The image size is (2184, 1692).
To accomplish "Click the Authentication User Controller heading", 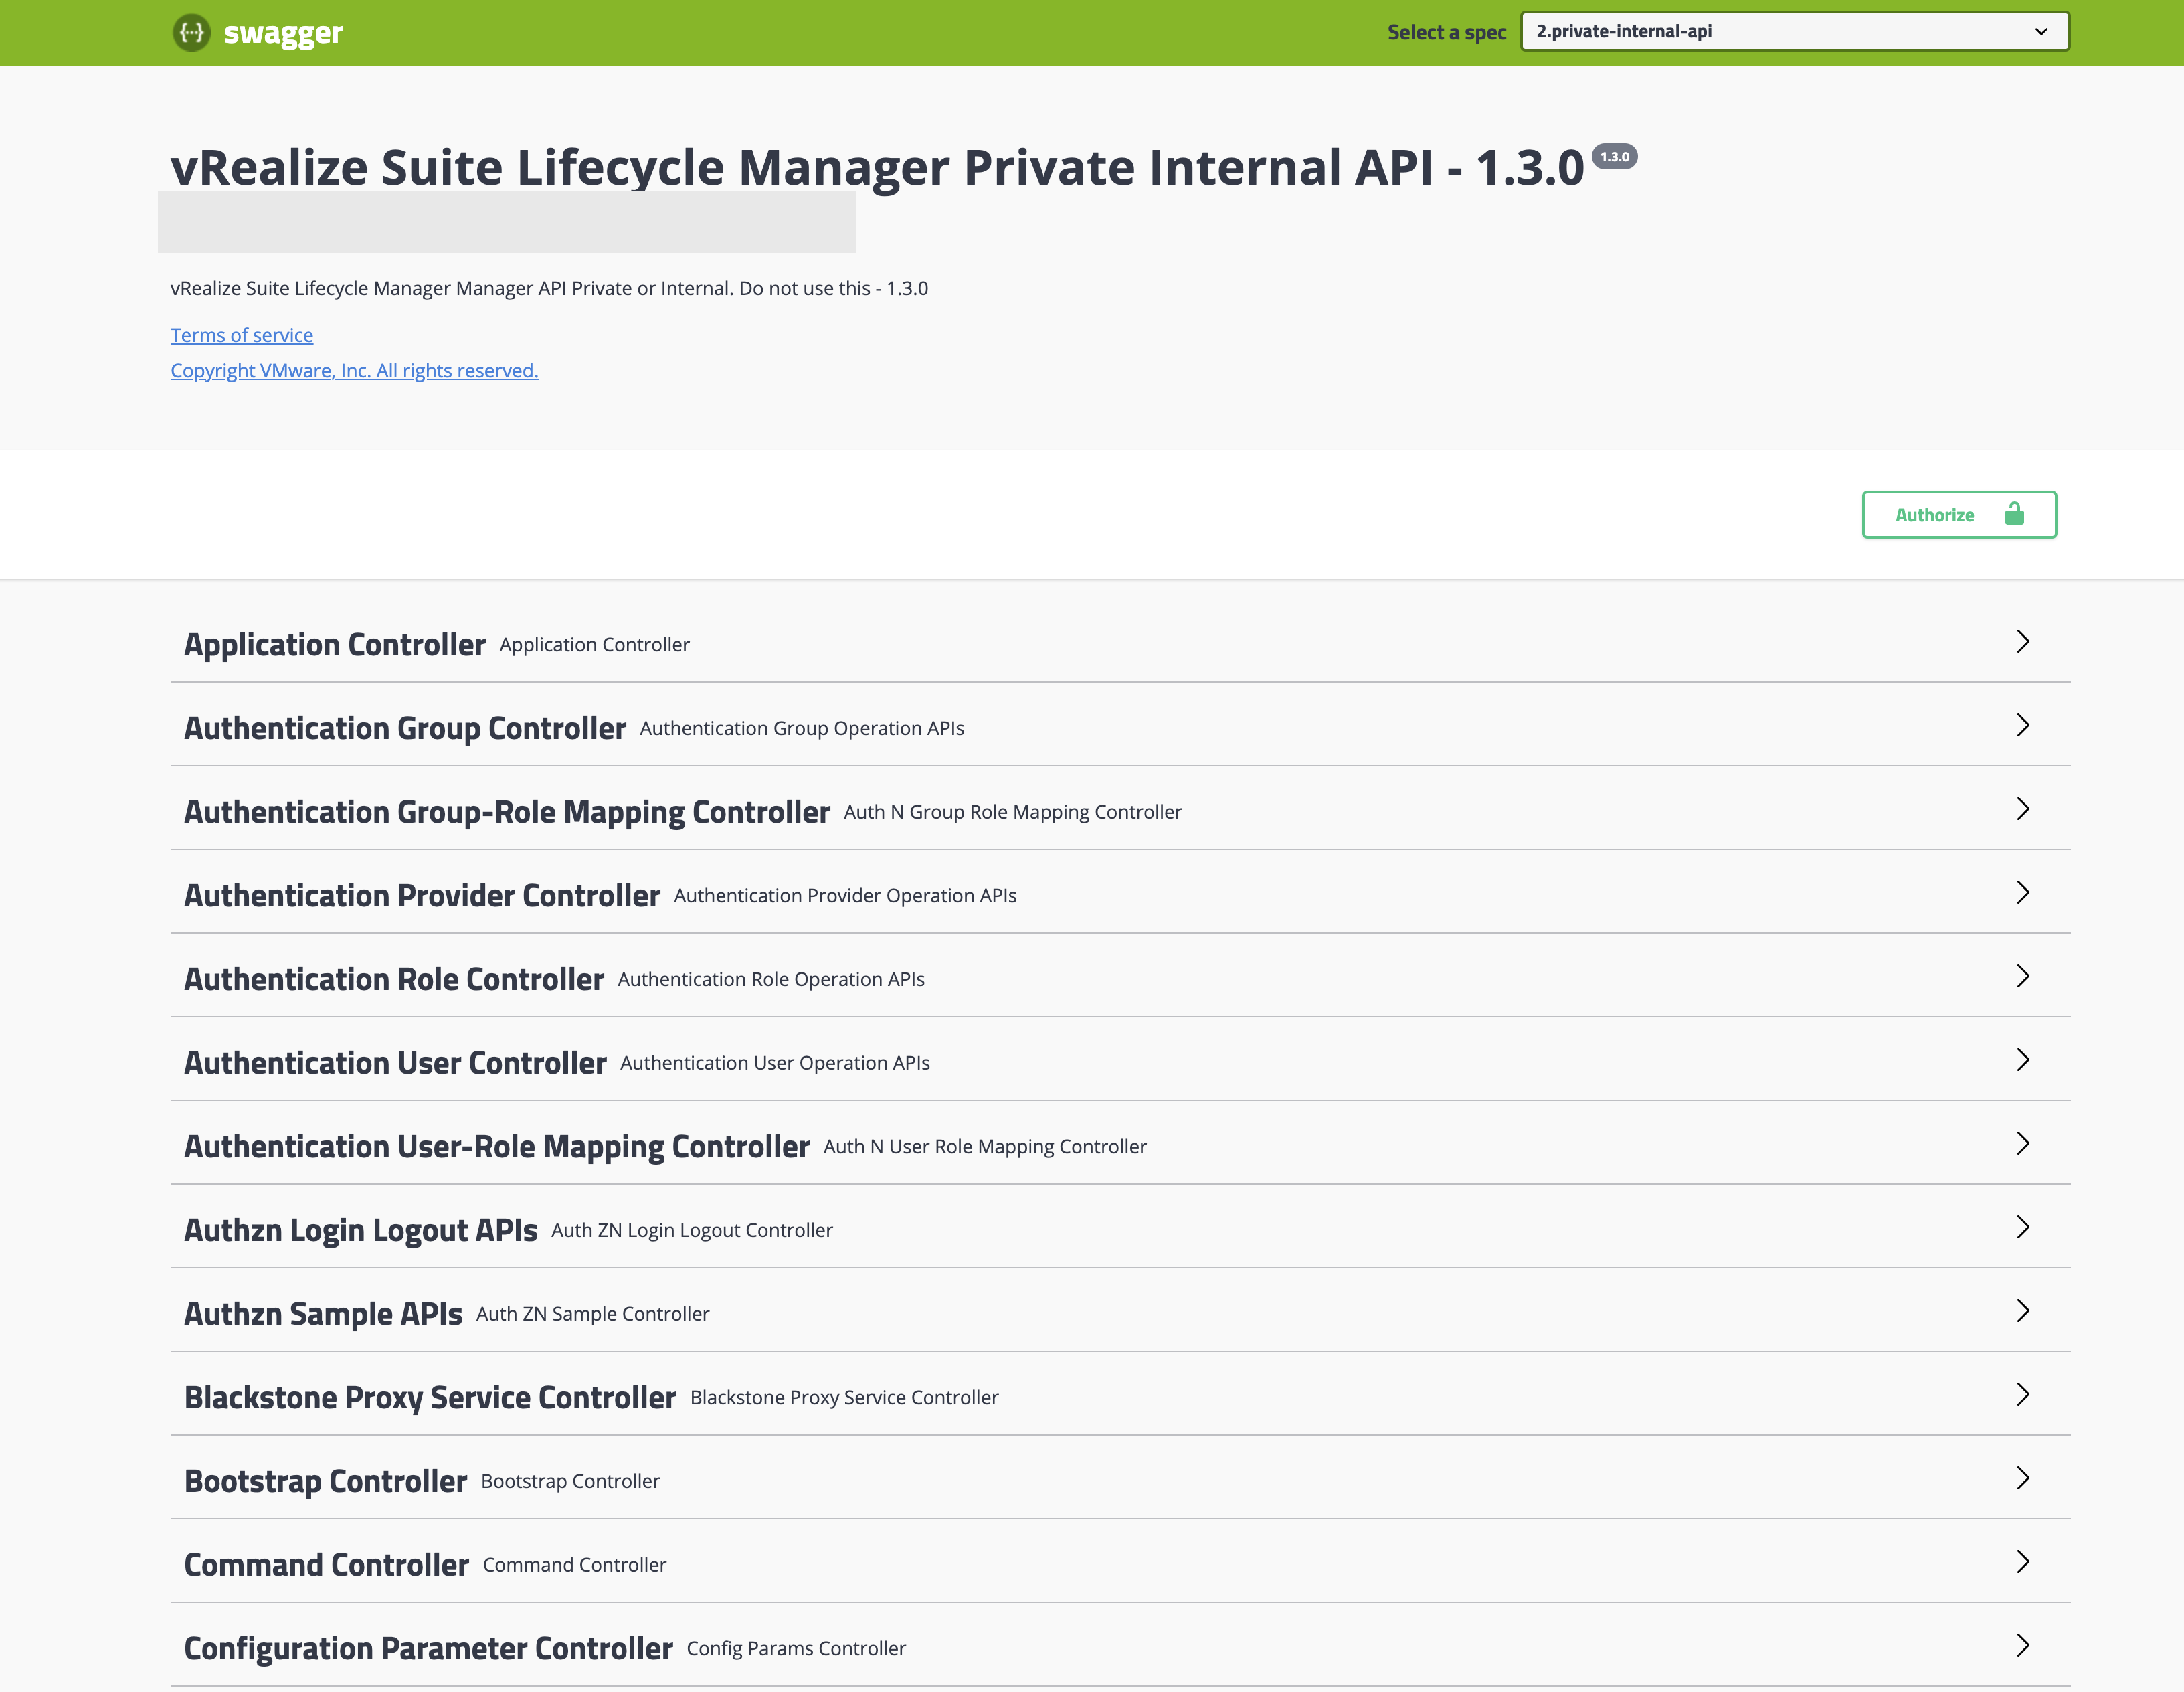I will pyautogui.click(x=395, y=1063).
